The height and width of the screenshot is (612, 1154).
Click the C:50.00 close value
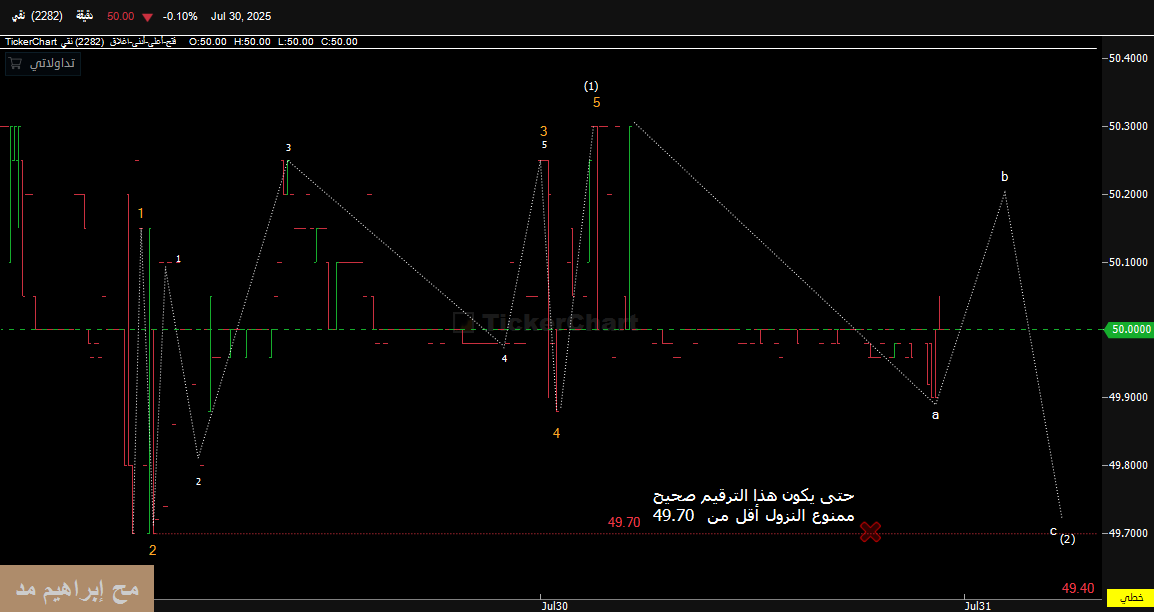(339, 42)
